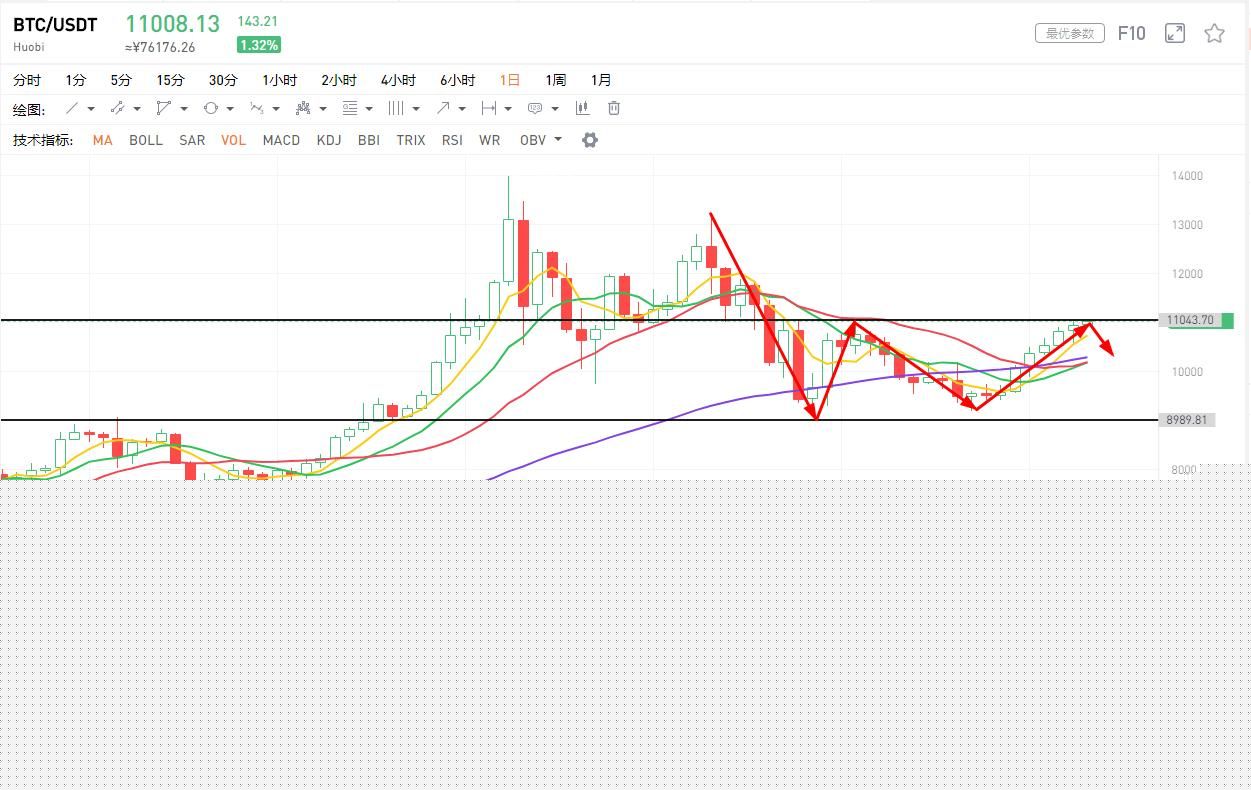The height and width of the screenshot is (790, 1251).
Task: Open indicator settings gear icon
Action: point(590,140)
